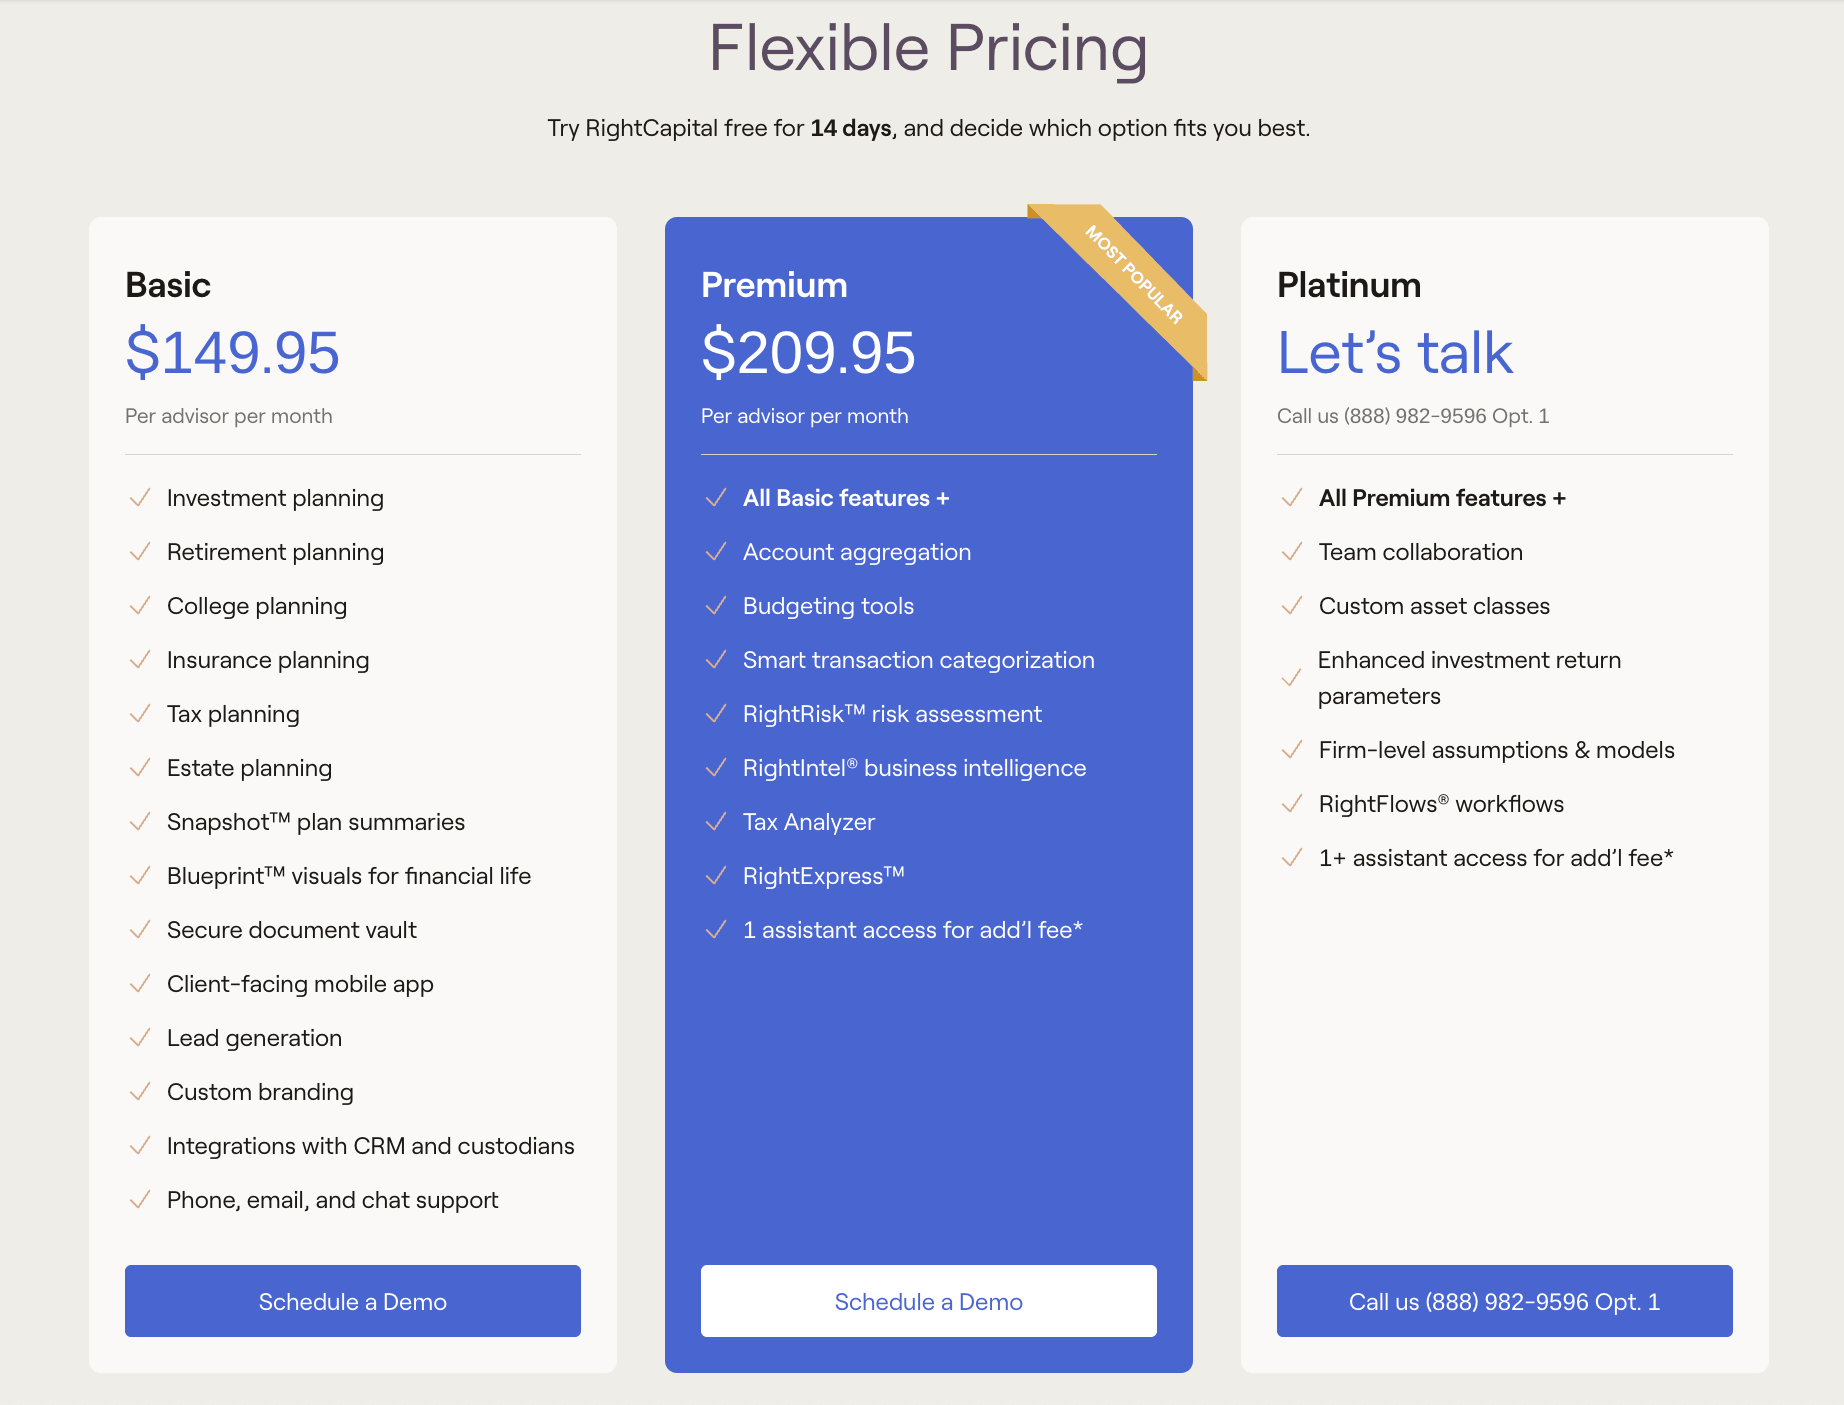Select the $209.95 Premium price

[x=808, y=352]
